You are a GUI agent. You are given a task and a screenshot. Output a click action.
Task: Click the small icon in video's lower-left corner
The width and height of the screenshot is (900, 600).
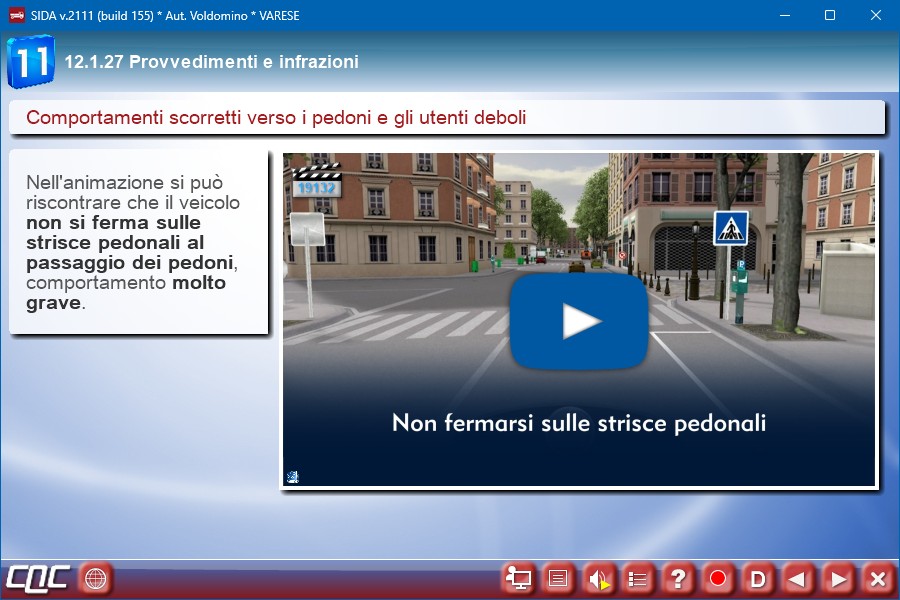point(292,477)
